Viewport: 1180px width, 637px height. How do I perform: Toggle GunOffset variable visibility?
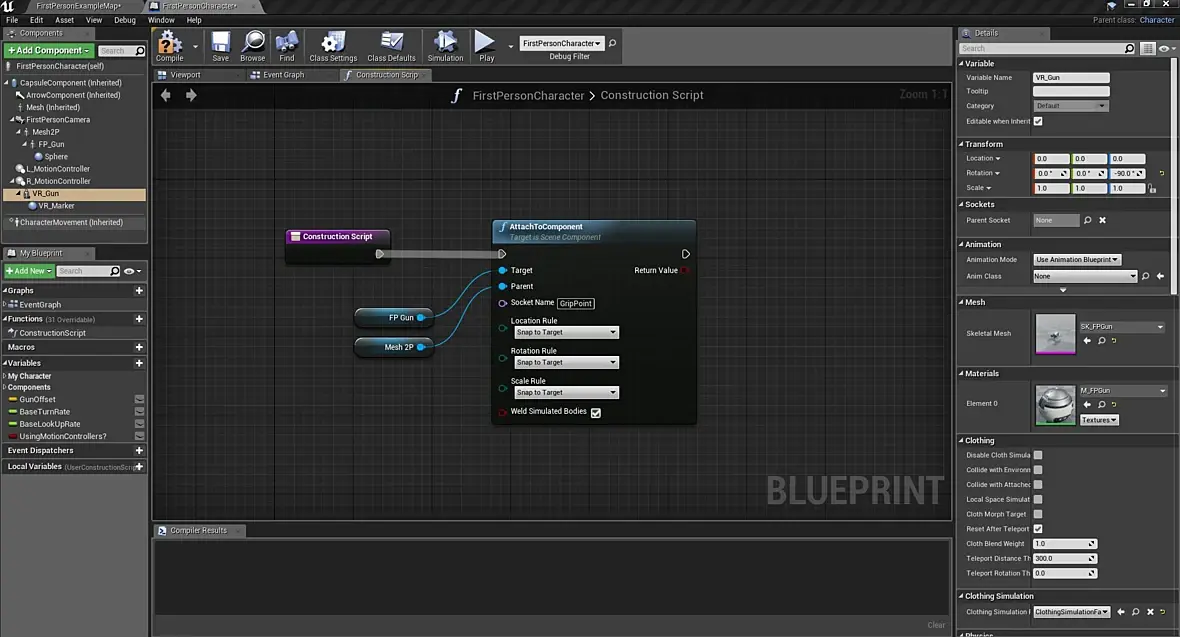[139, 400]
